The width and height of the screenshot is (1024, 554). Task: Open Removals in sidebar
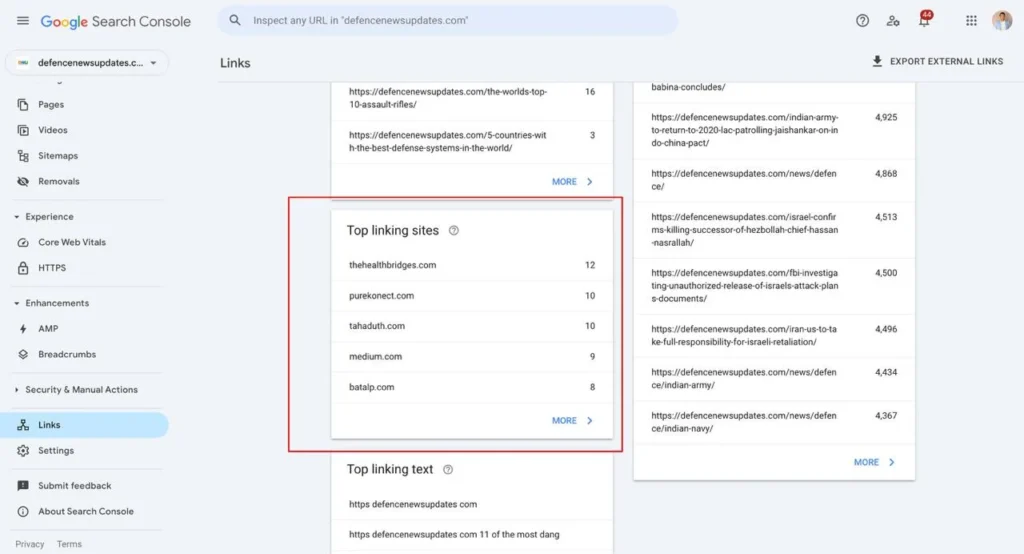[x=59, y=182]
